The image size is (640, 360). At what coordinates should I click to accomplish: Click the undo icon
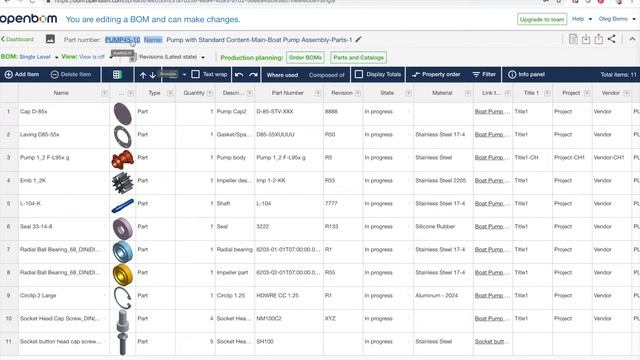click(x=239, y=75)
